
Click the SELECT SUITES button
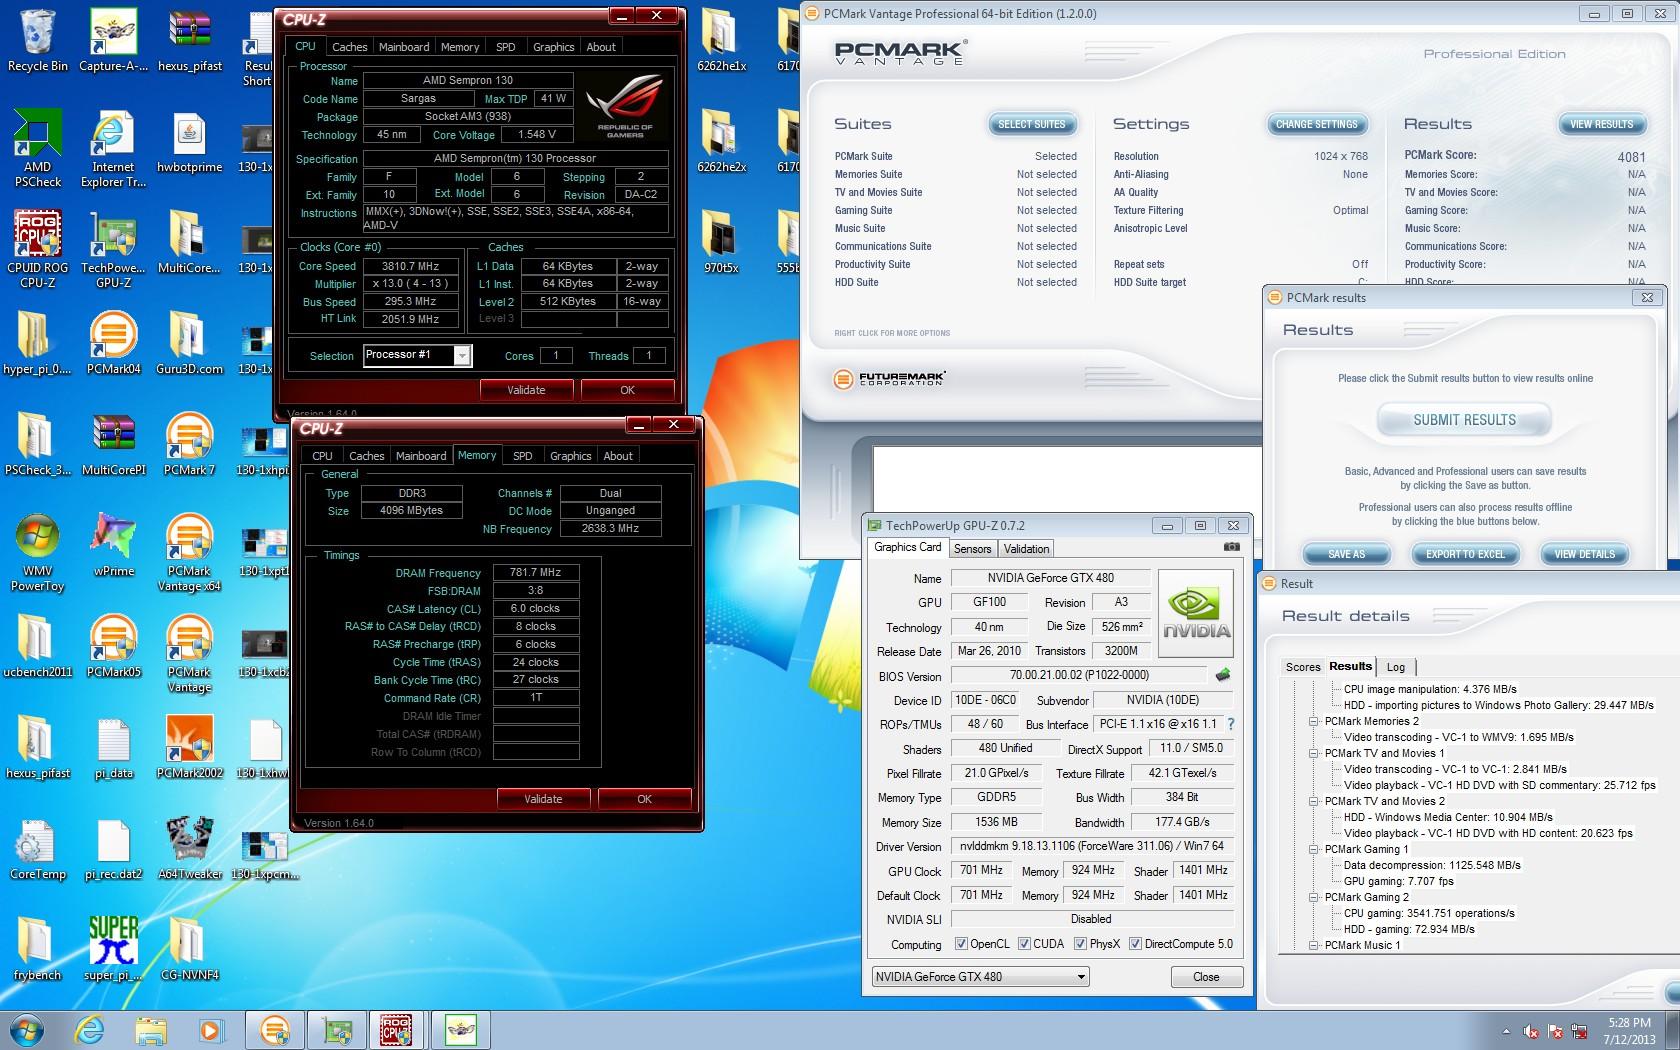1032,124
